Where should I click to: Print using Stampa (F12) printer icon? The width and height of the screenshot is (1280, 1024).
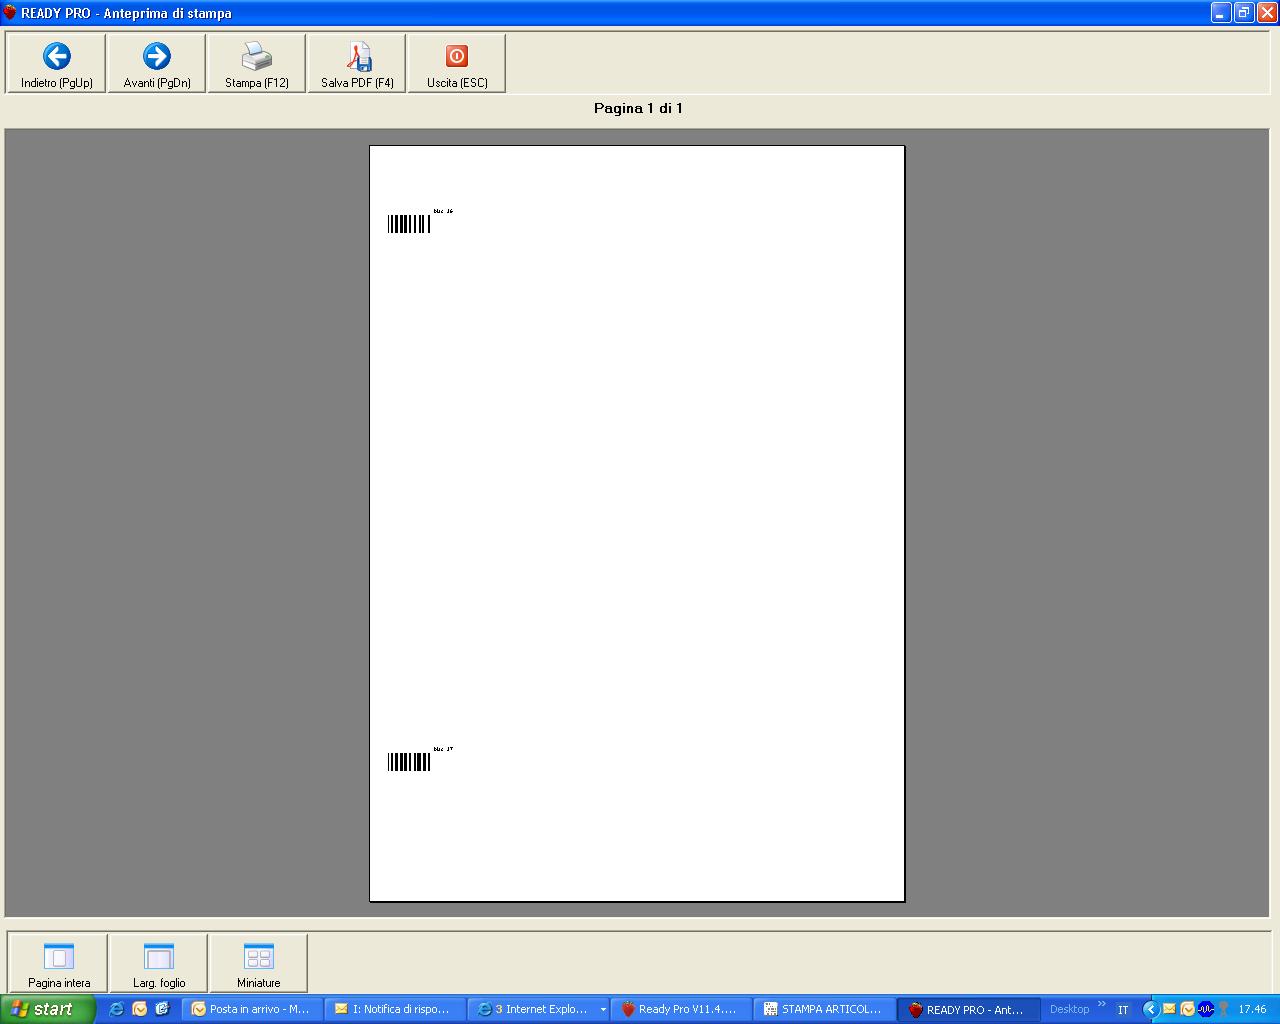point(257,64)
